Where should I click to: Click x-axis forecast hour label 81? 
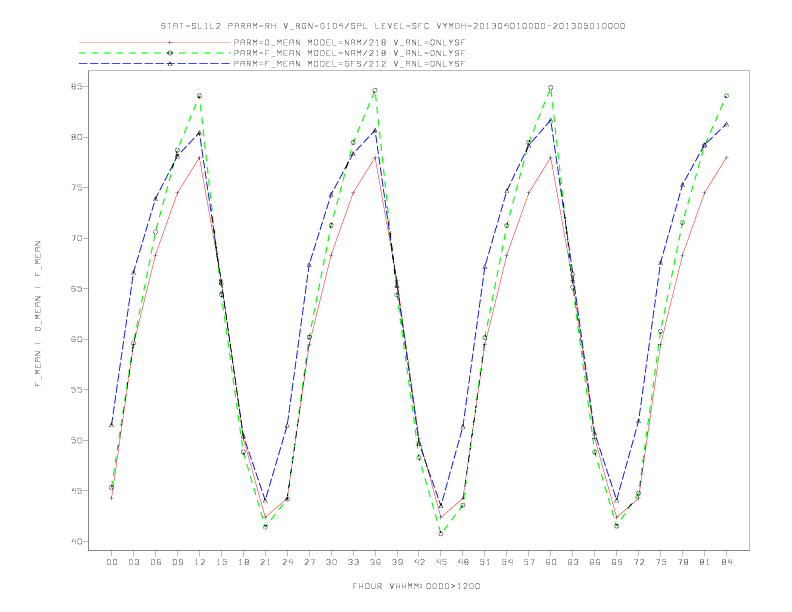click(x=705, y=562)
